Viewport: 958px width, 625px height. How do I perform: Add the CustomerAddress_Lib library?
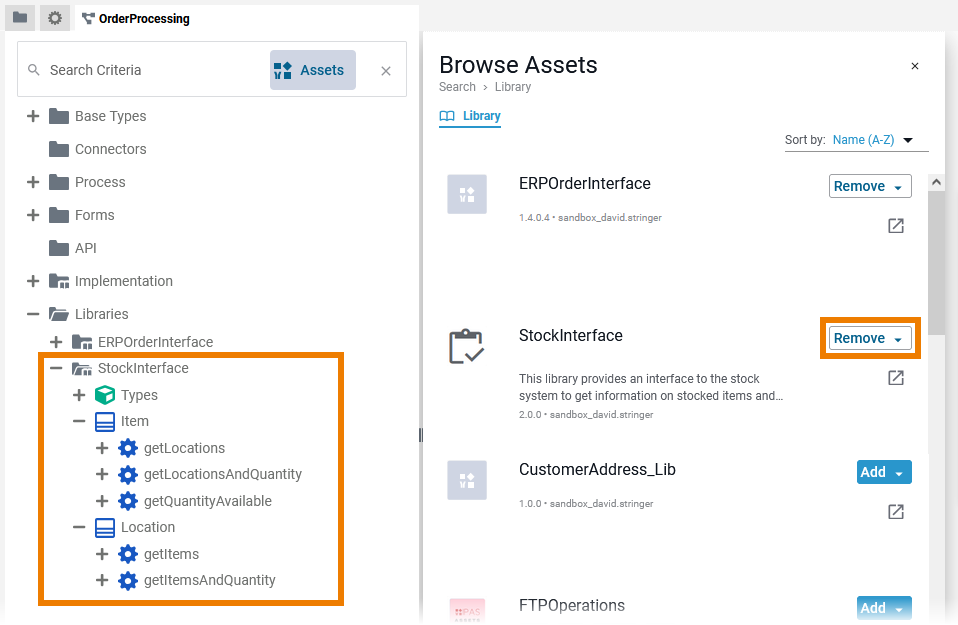pyautogui.click(x=873, y=472)
